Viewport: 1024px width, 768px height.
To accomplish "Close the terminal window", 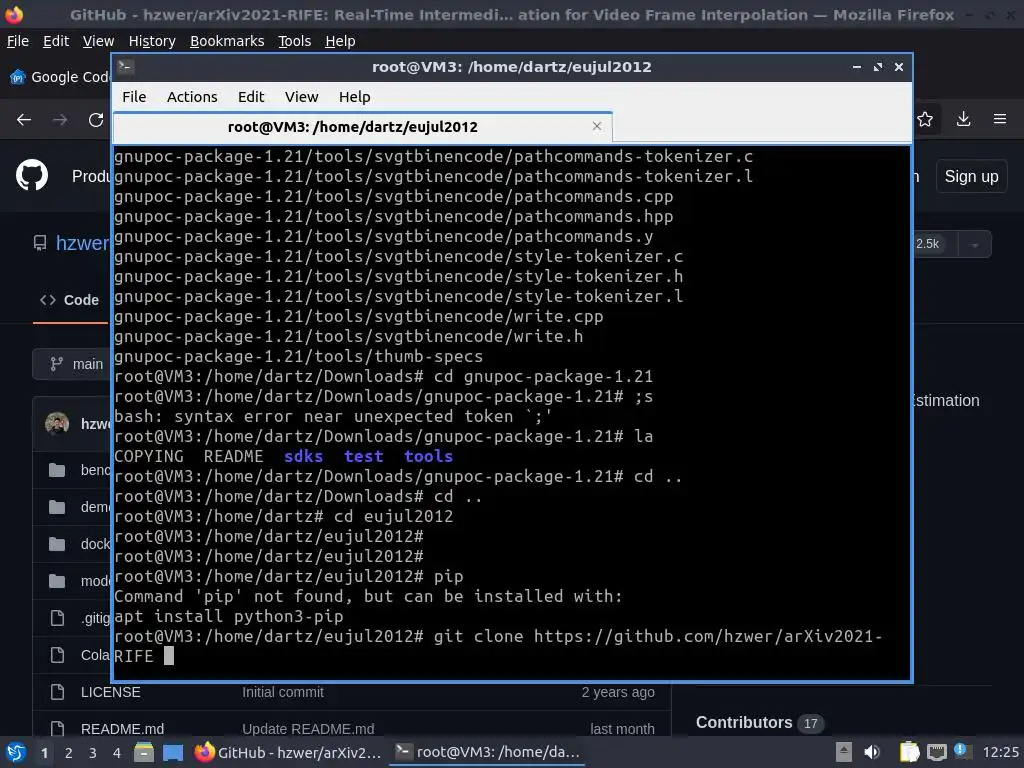I will click(899, 67).
